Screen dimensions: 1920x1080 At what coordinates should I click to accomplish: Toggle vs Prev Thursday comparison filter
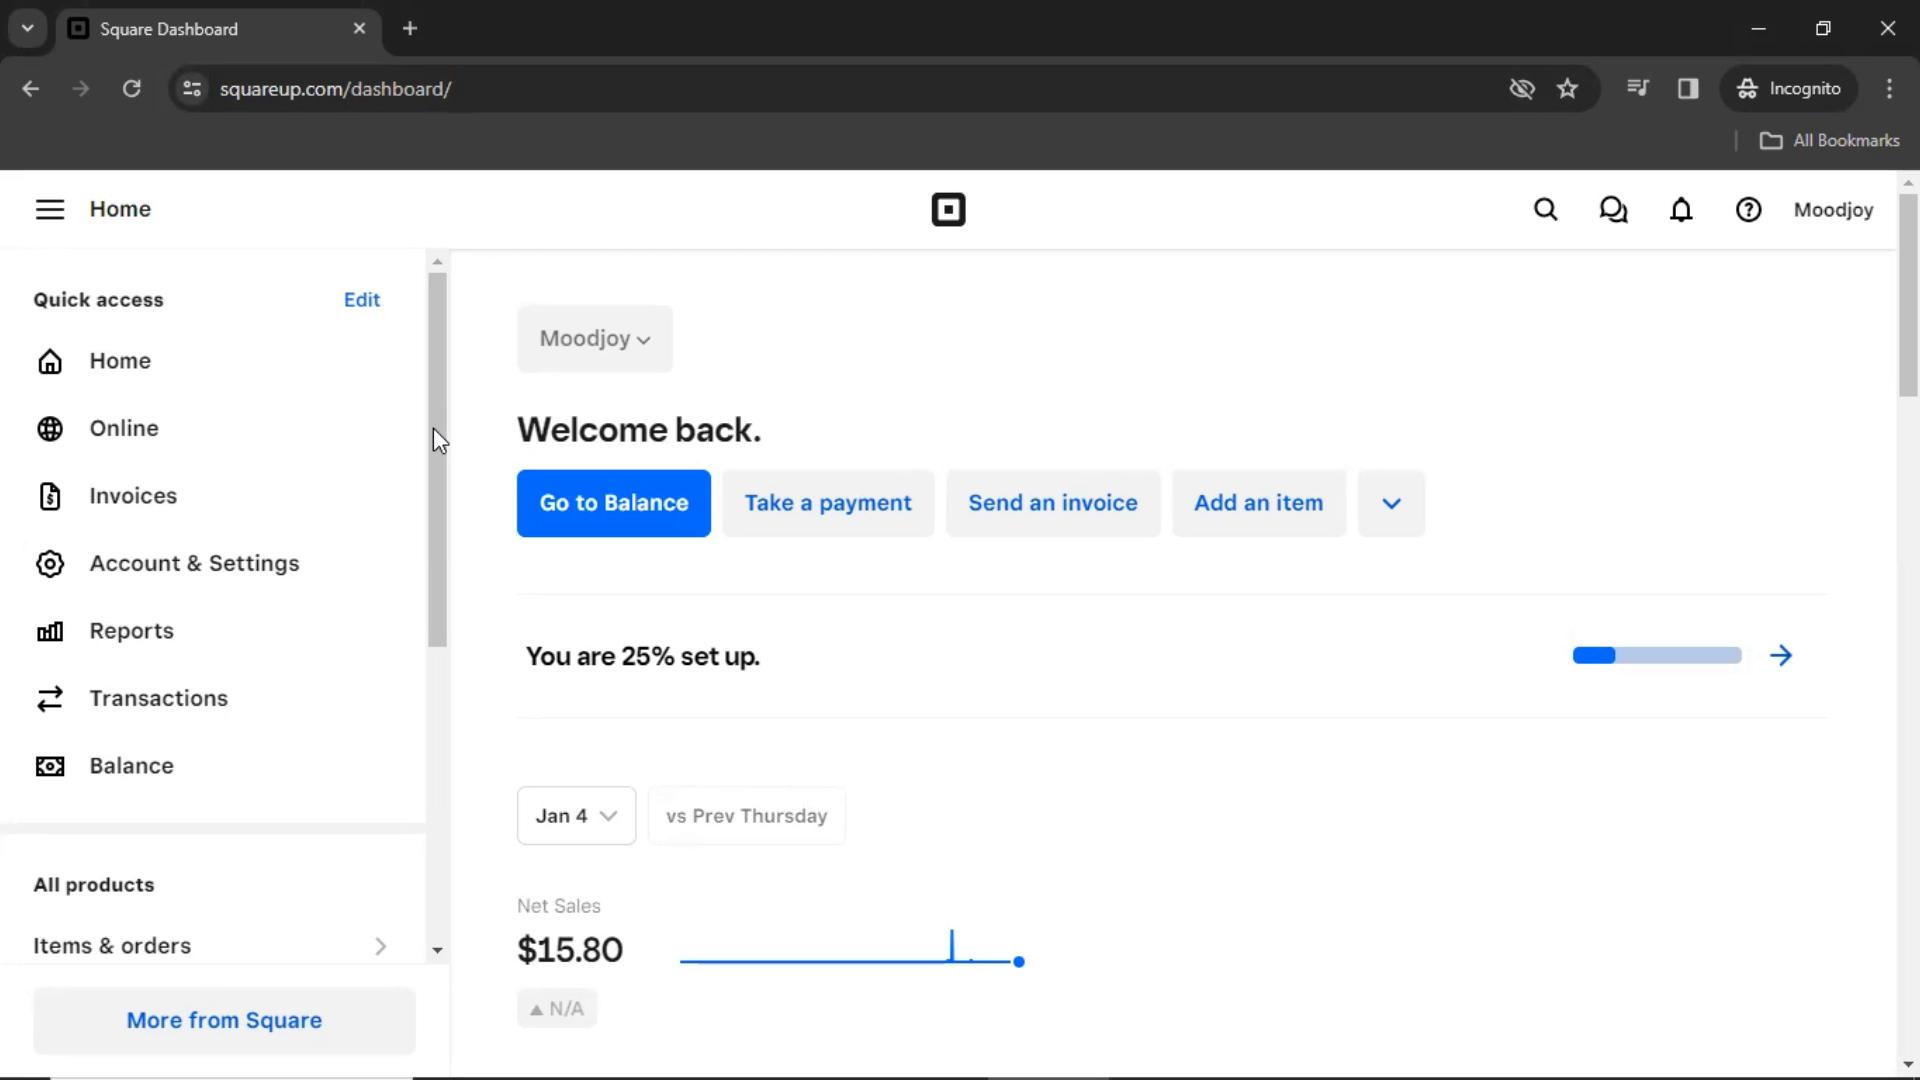click(x=746, y=815)
